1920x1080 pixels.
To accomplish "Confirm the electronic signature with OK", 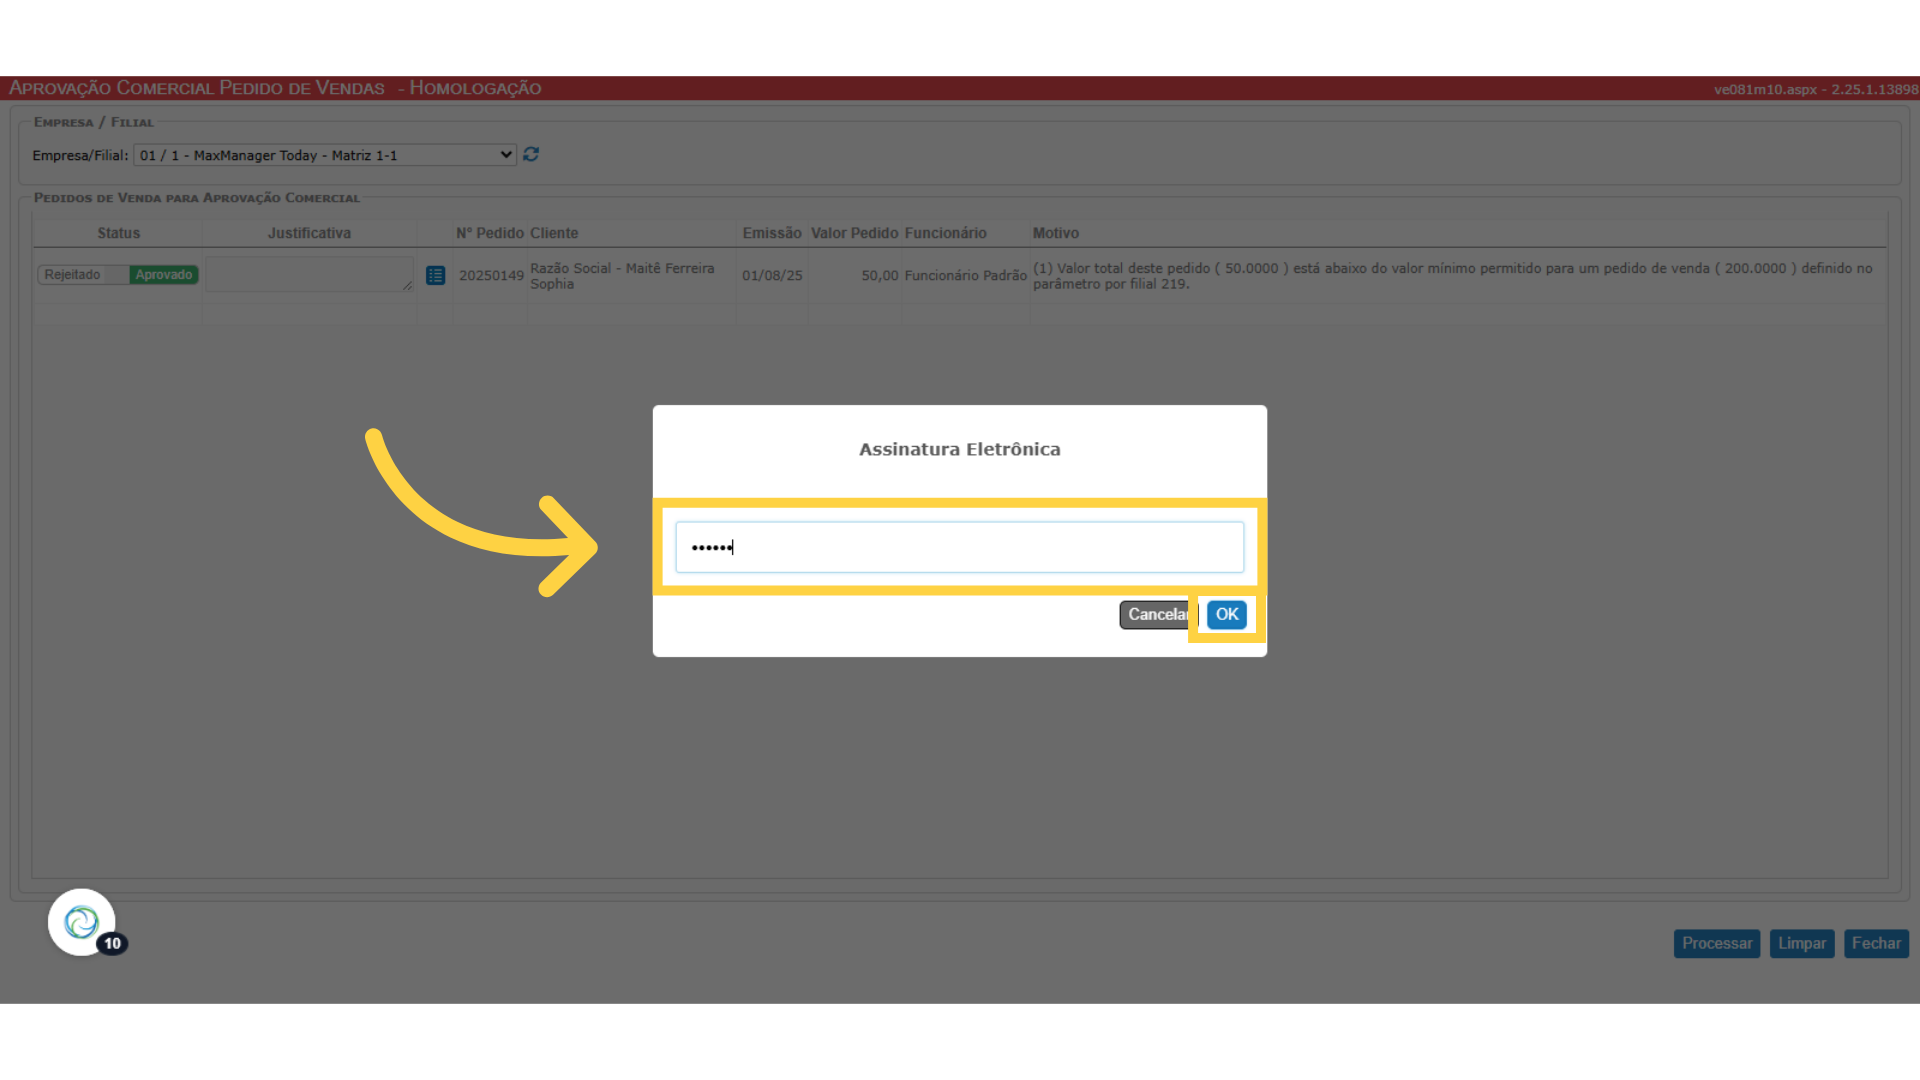I will (x=1226, y=614).
